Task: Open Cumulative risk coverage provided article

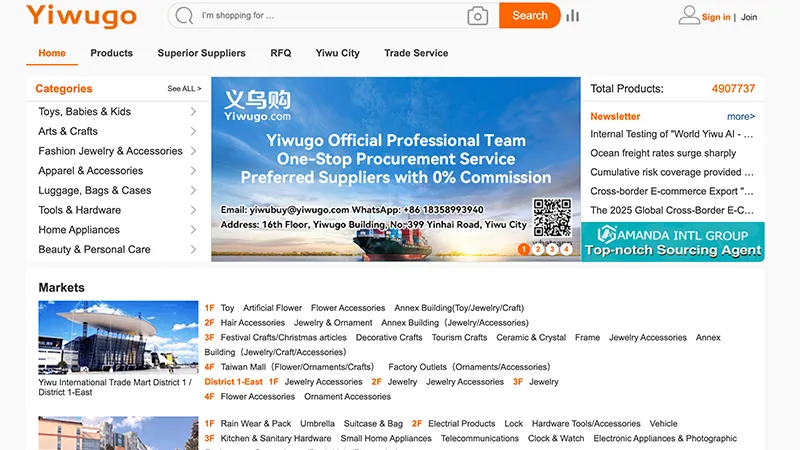Action: point(672,172)
